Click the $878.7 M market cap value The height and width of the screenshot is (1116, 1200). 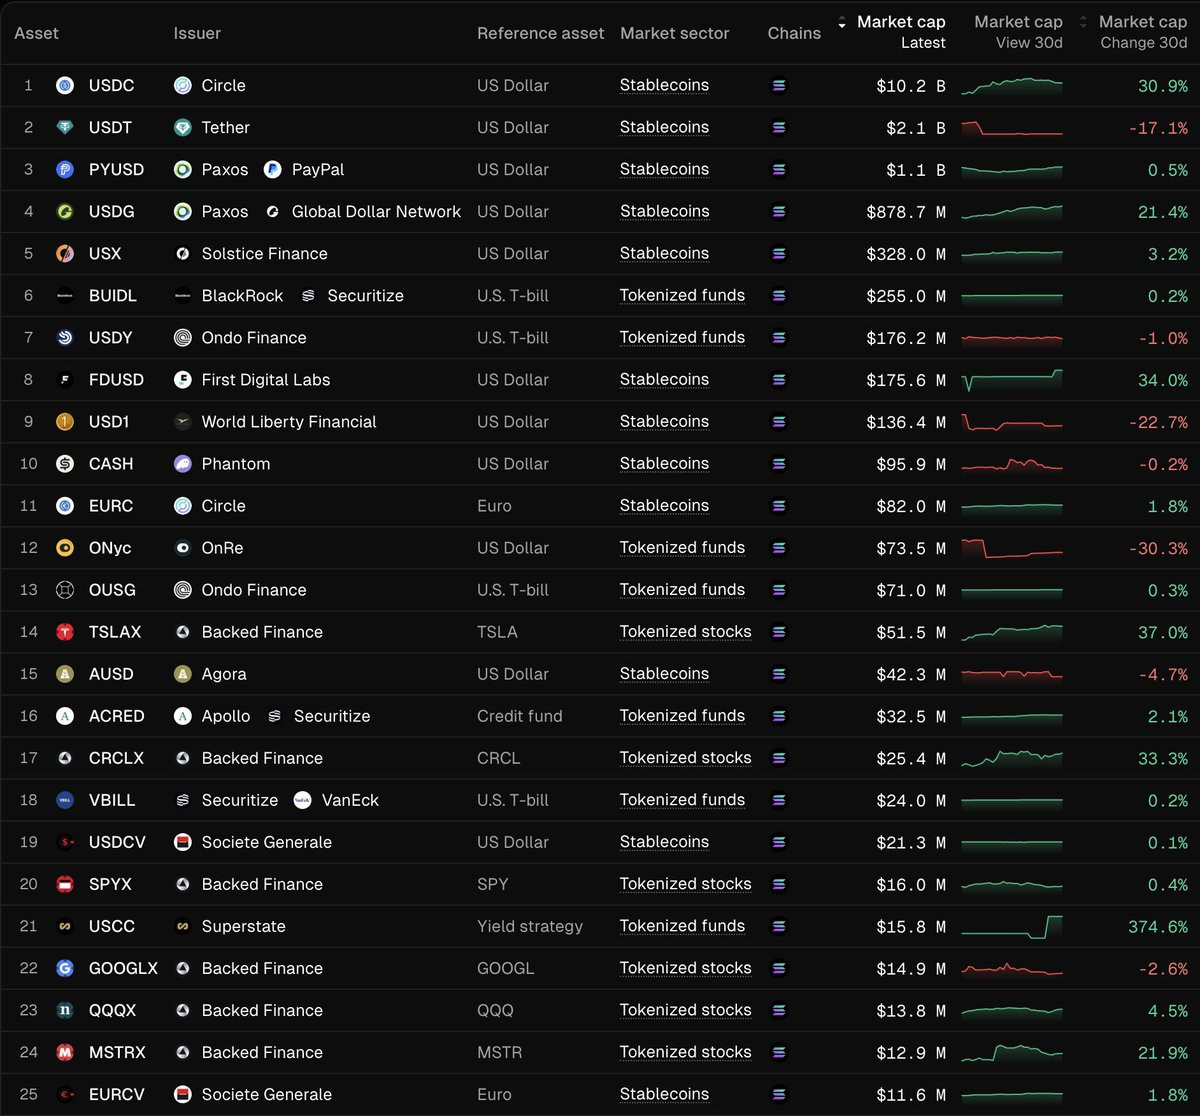(906, 212)
